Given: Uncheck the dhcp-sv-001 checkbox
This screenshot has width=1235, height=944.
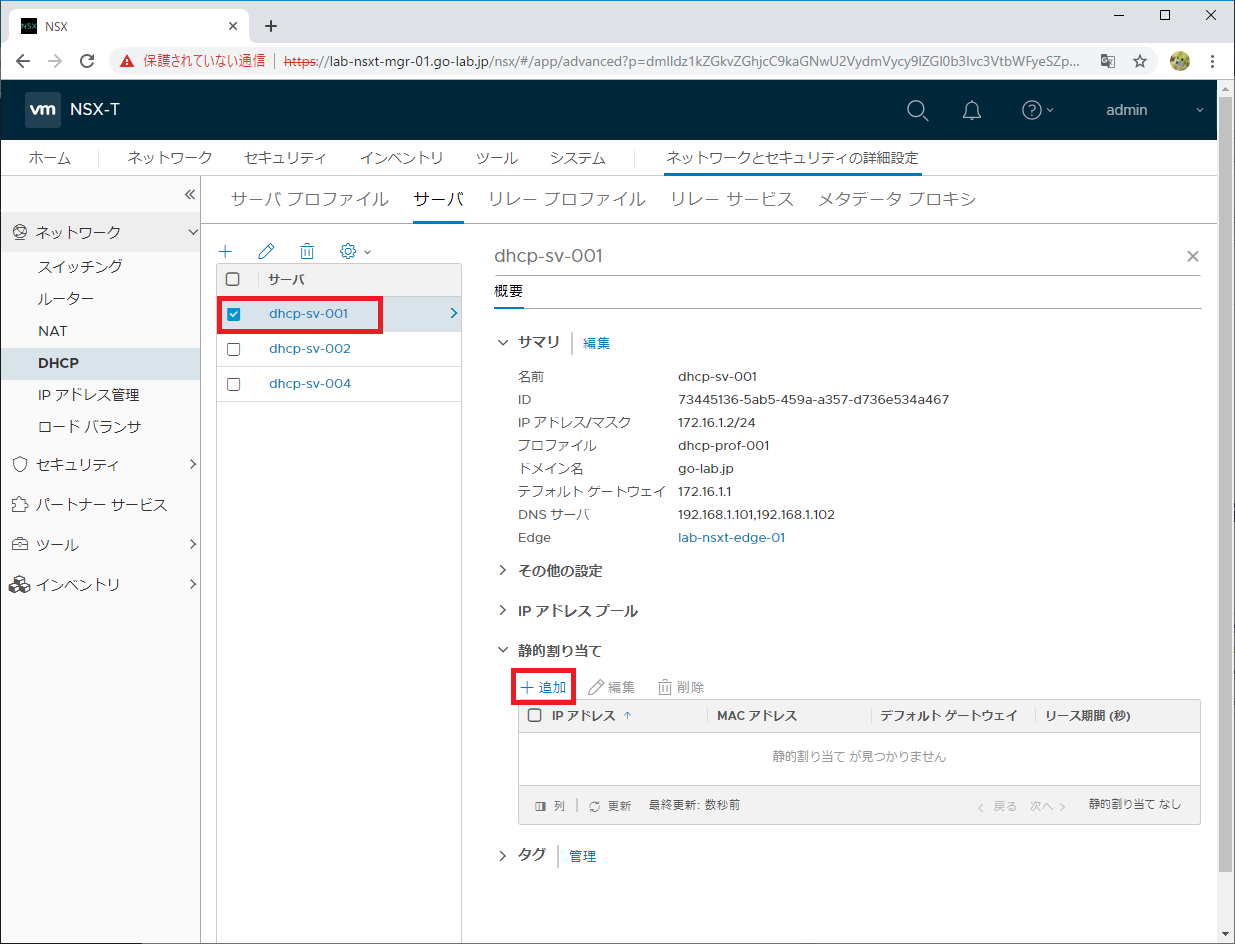Looking at the screenshot, I should coord(234,314).
